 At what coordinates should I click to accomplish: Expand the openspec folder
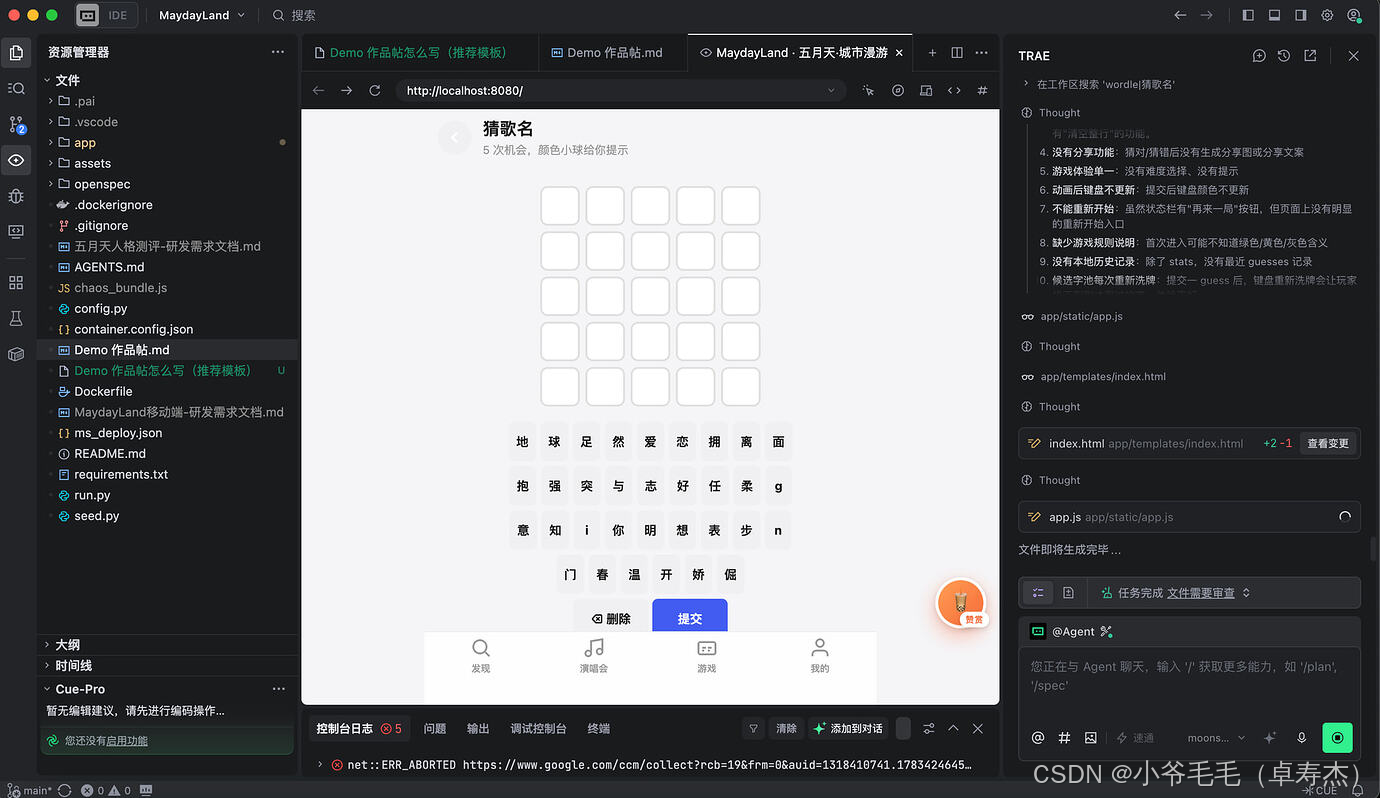point(102,184)
